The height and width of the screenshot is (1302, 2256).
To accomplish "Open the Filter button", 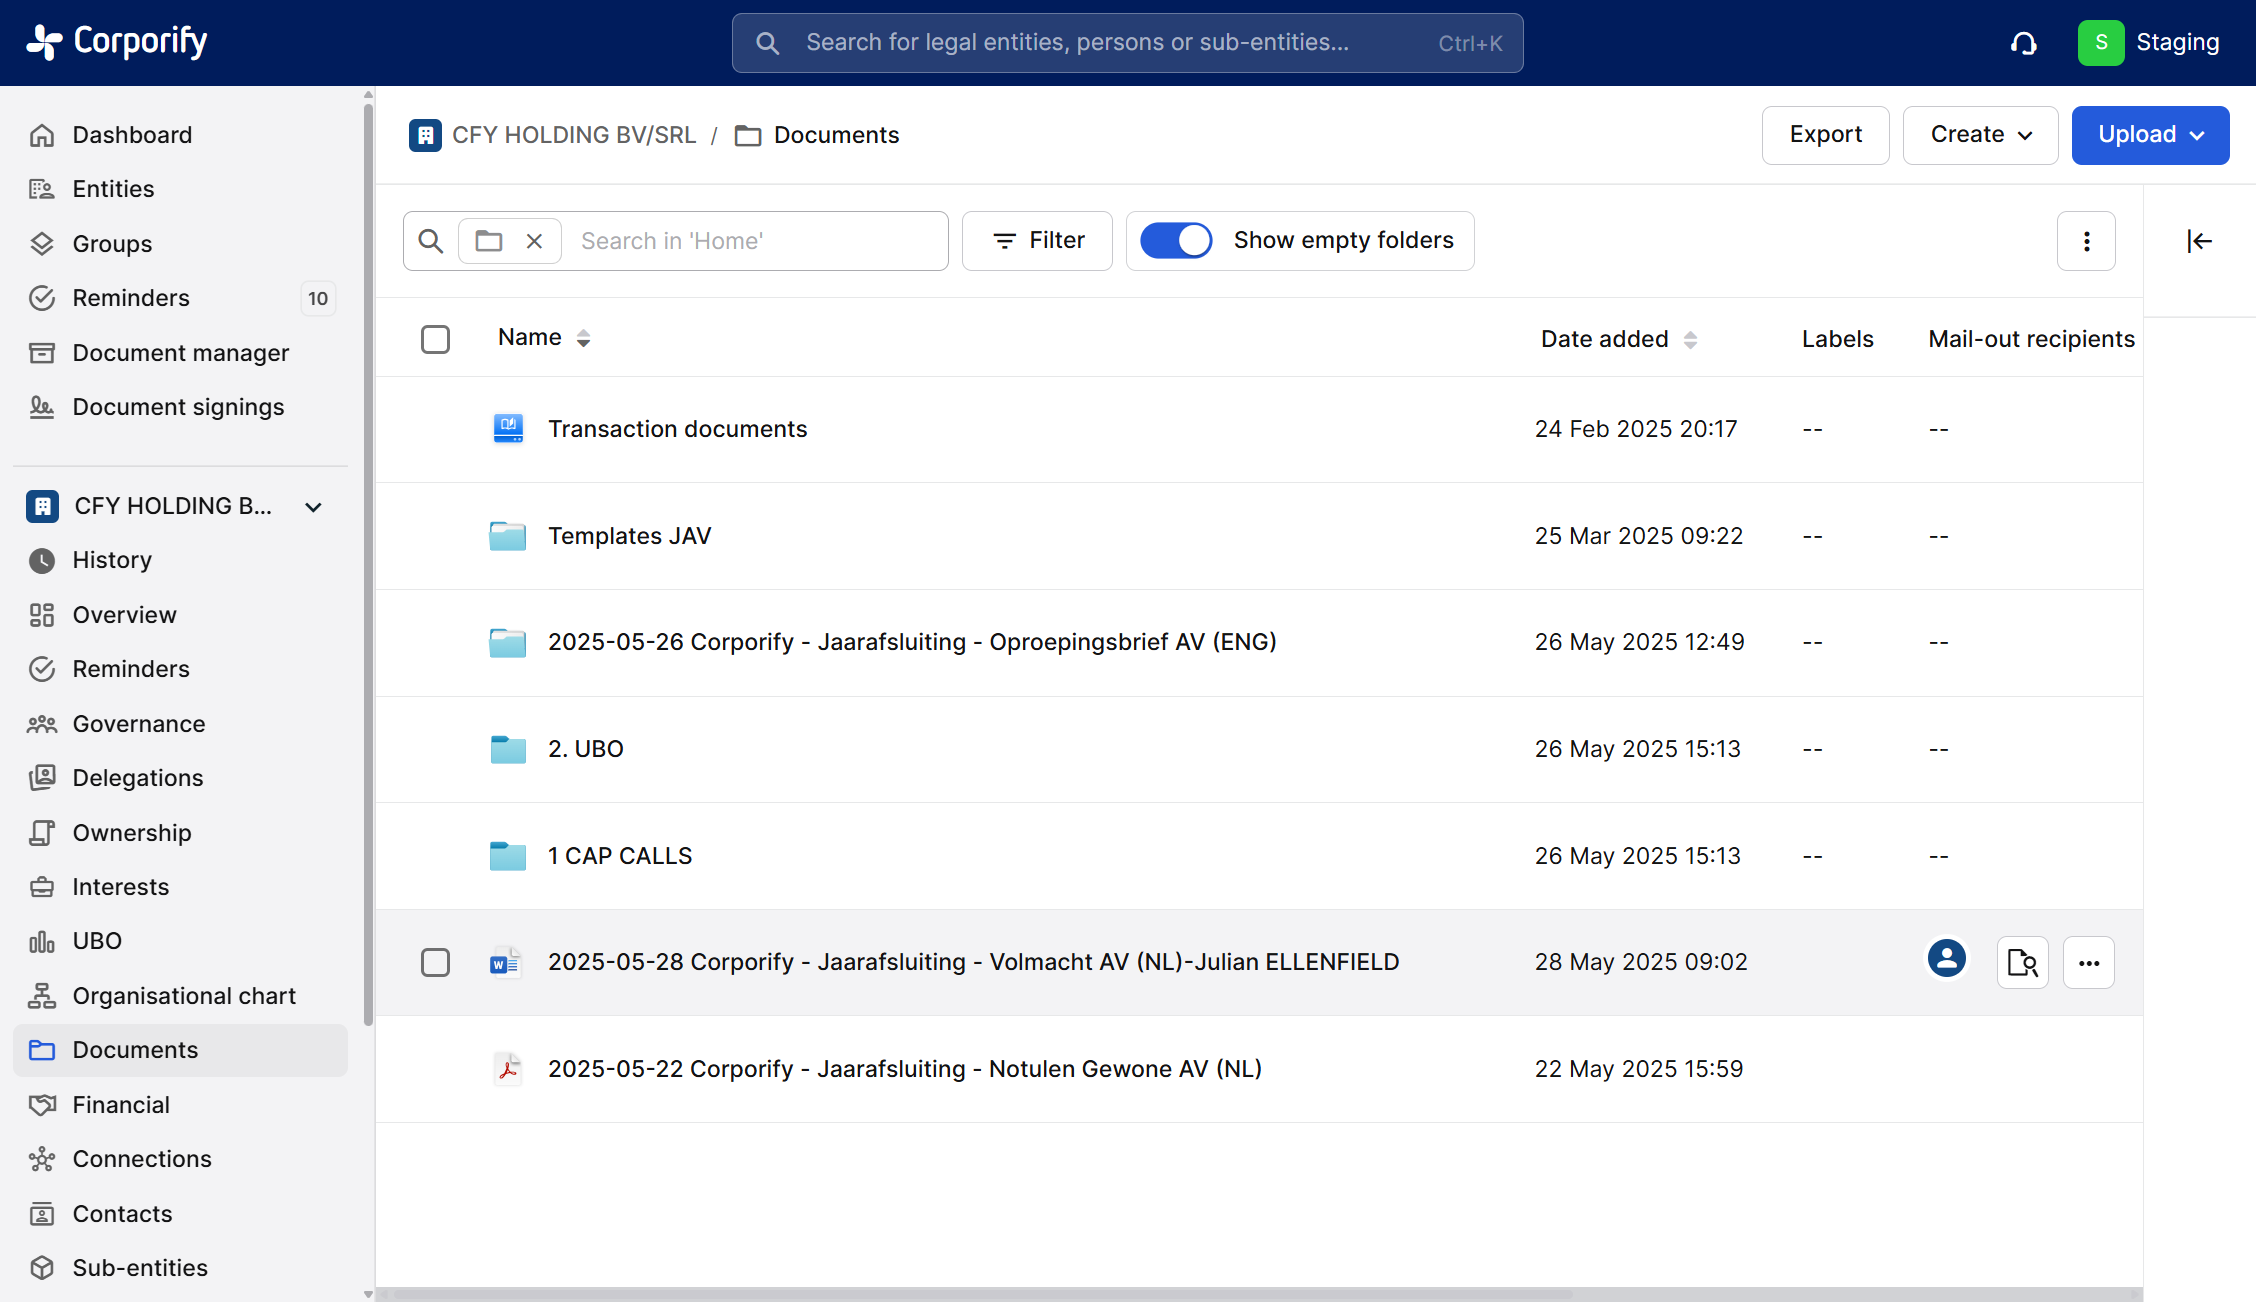I will point(1037,241).
